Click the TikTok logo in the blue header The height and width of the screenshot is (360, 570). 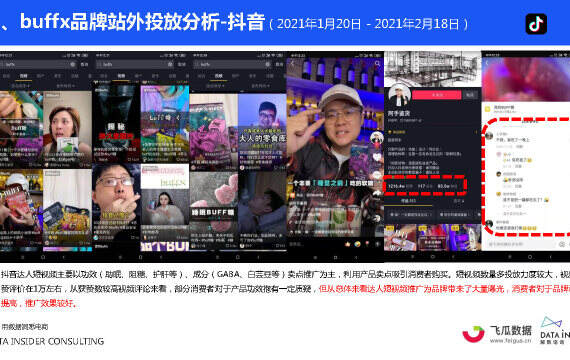536,24
